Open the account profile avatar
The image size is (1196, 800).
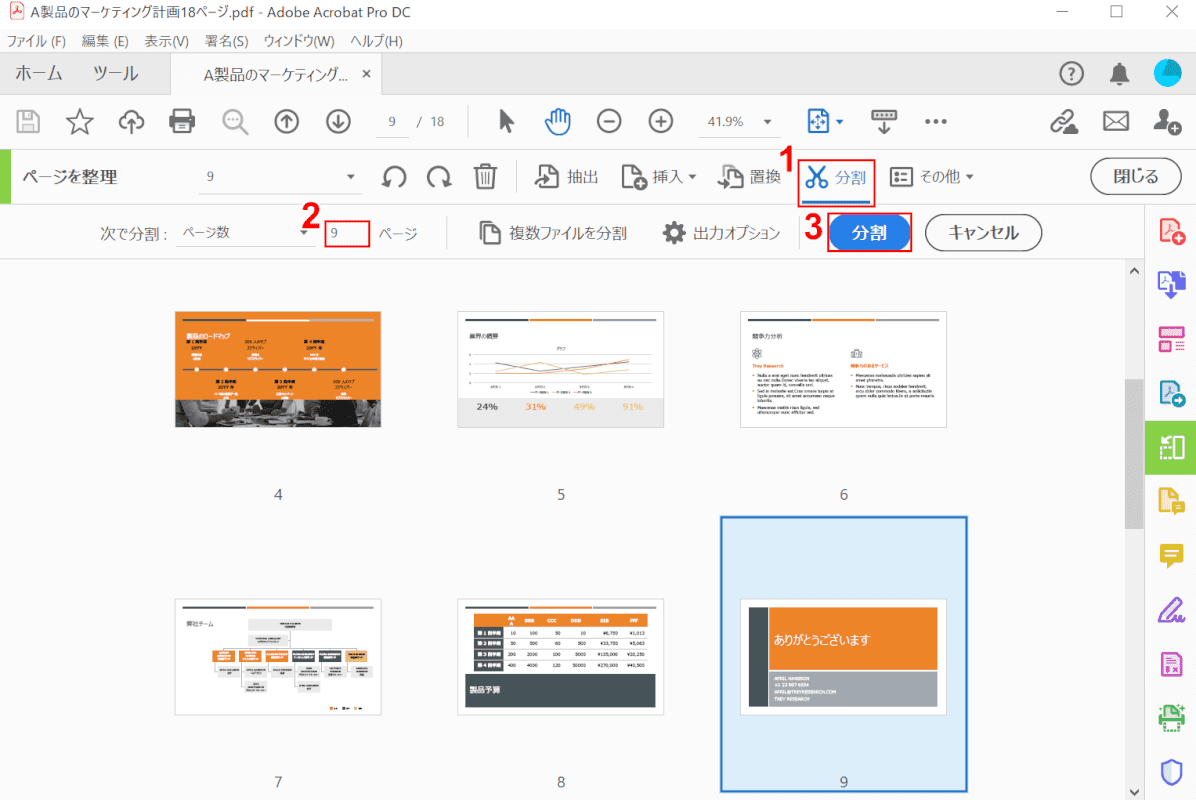coord(1168,73)
